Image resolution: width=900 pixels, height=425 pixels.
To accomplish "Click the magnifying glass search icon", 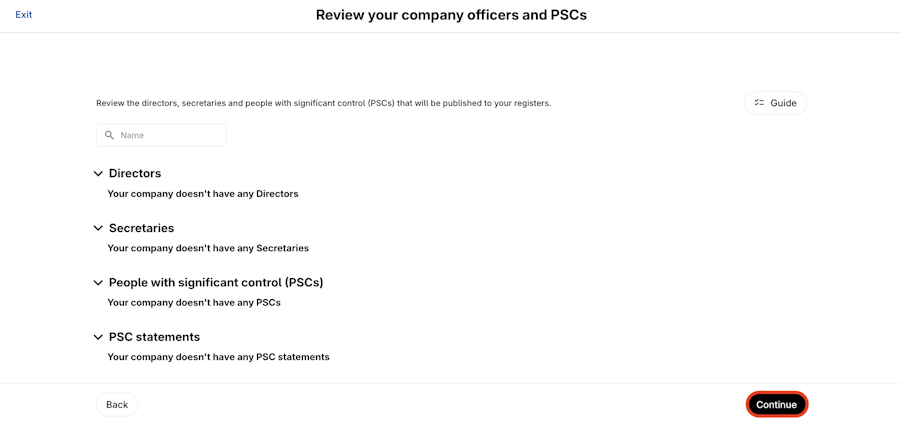I will (109, 135).
